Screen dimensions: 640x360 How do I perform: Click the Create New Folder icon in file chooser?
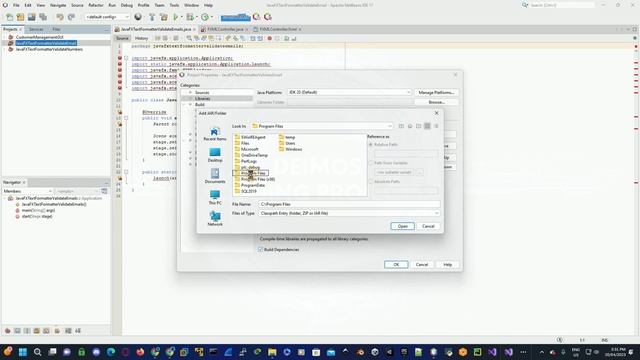point(418,126)
